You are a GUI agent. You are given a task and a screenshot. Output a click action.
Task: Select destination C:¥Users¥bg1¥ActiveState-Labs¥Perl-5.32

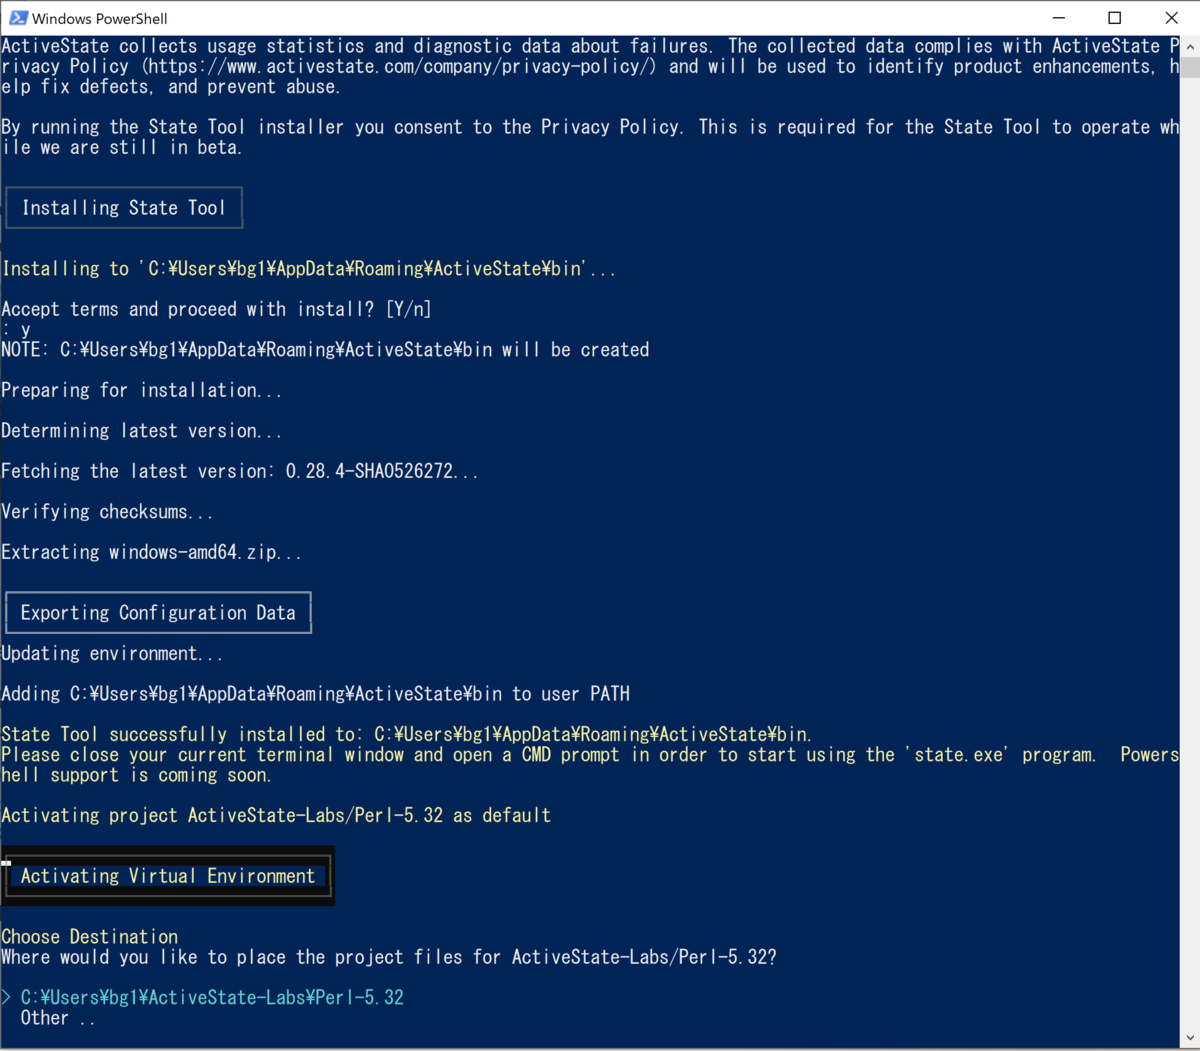point(212,997)
